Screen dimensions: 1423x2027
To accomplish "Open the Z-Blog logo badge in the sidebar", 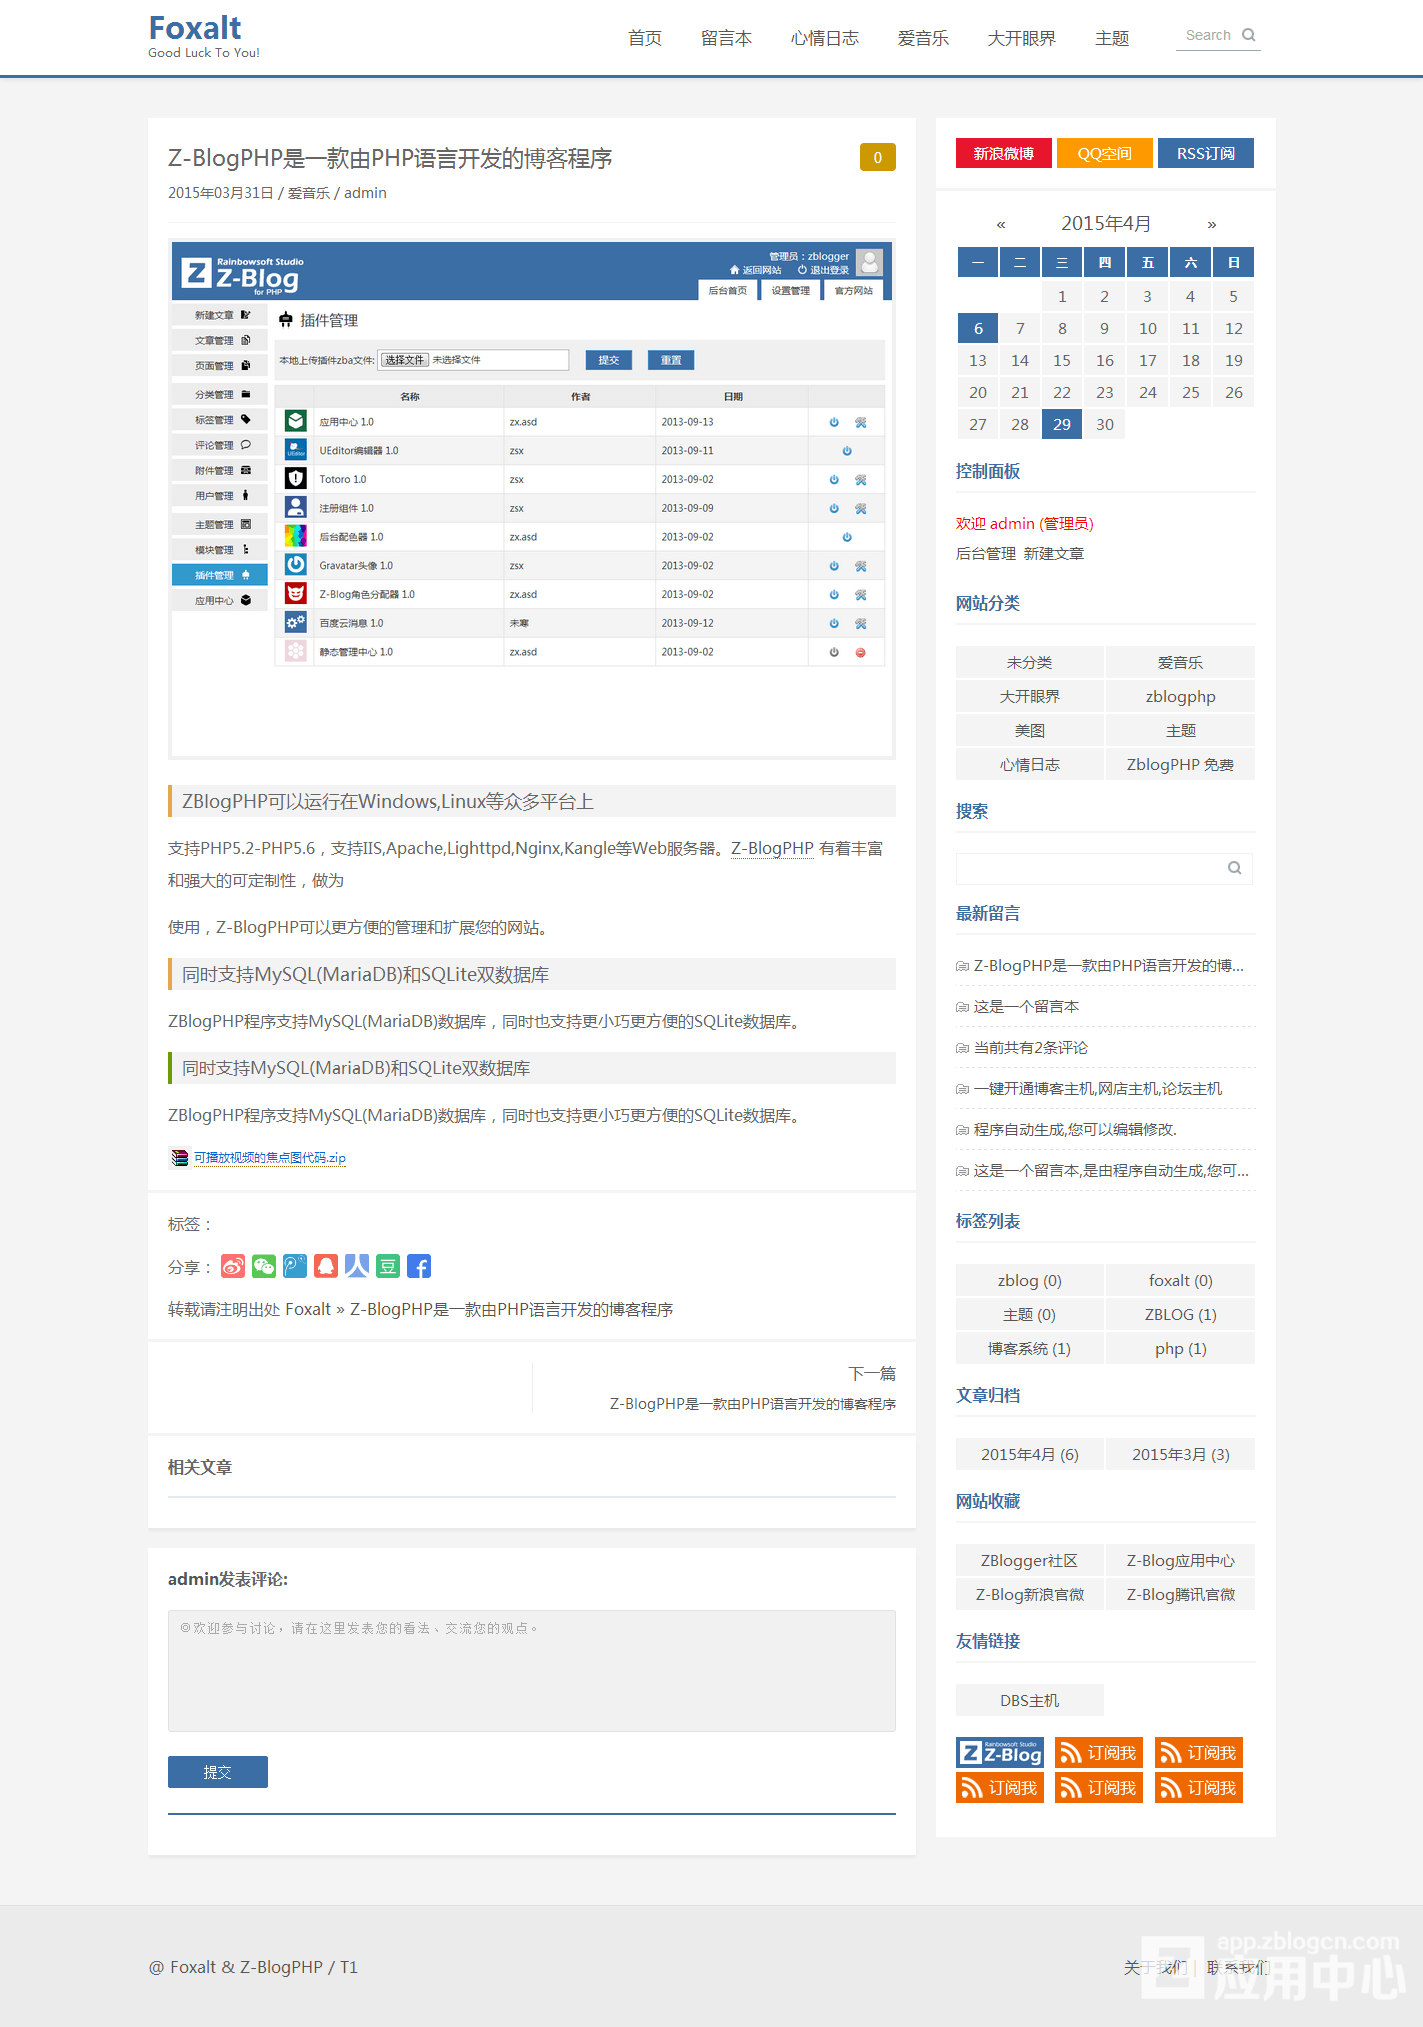I will (1000, 1752).
